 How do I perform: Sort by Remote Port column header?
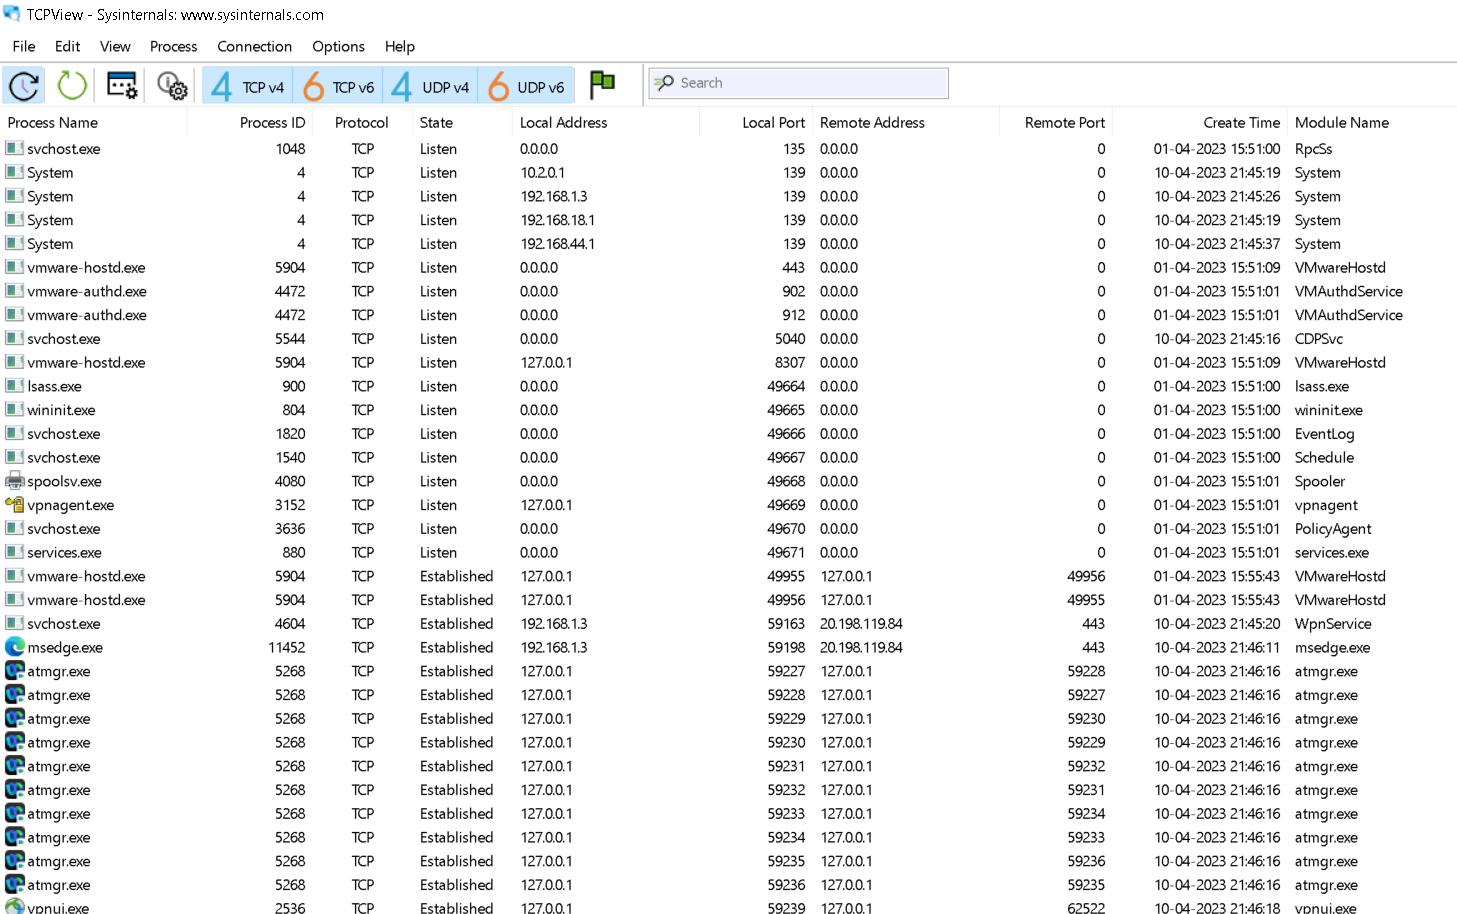1065,122
